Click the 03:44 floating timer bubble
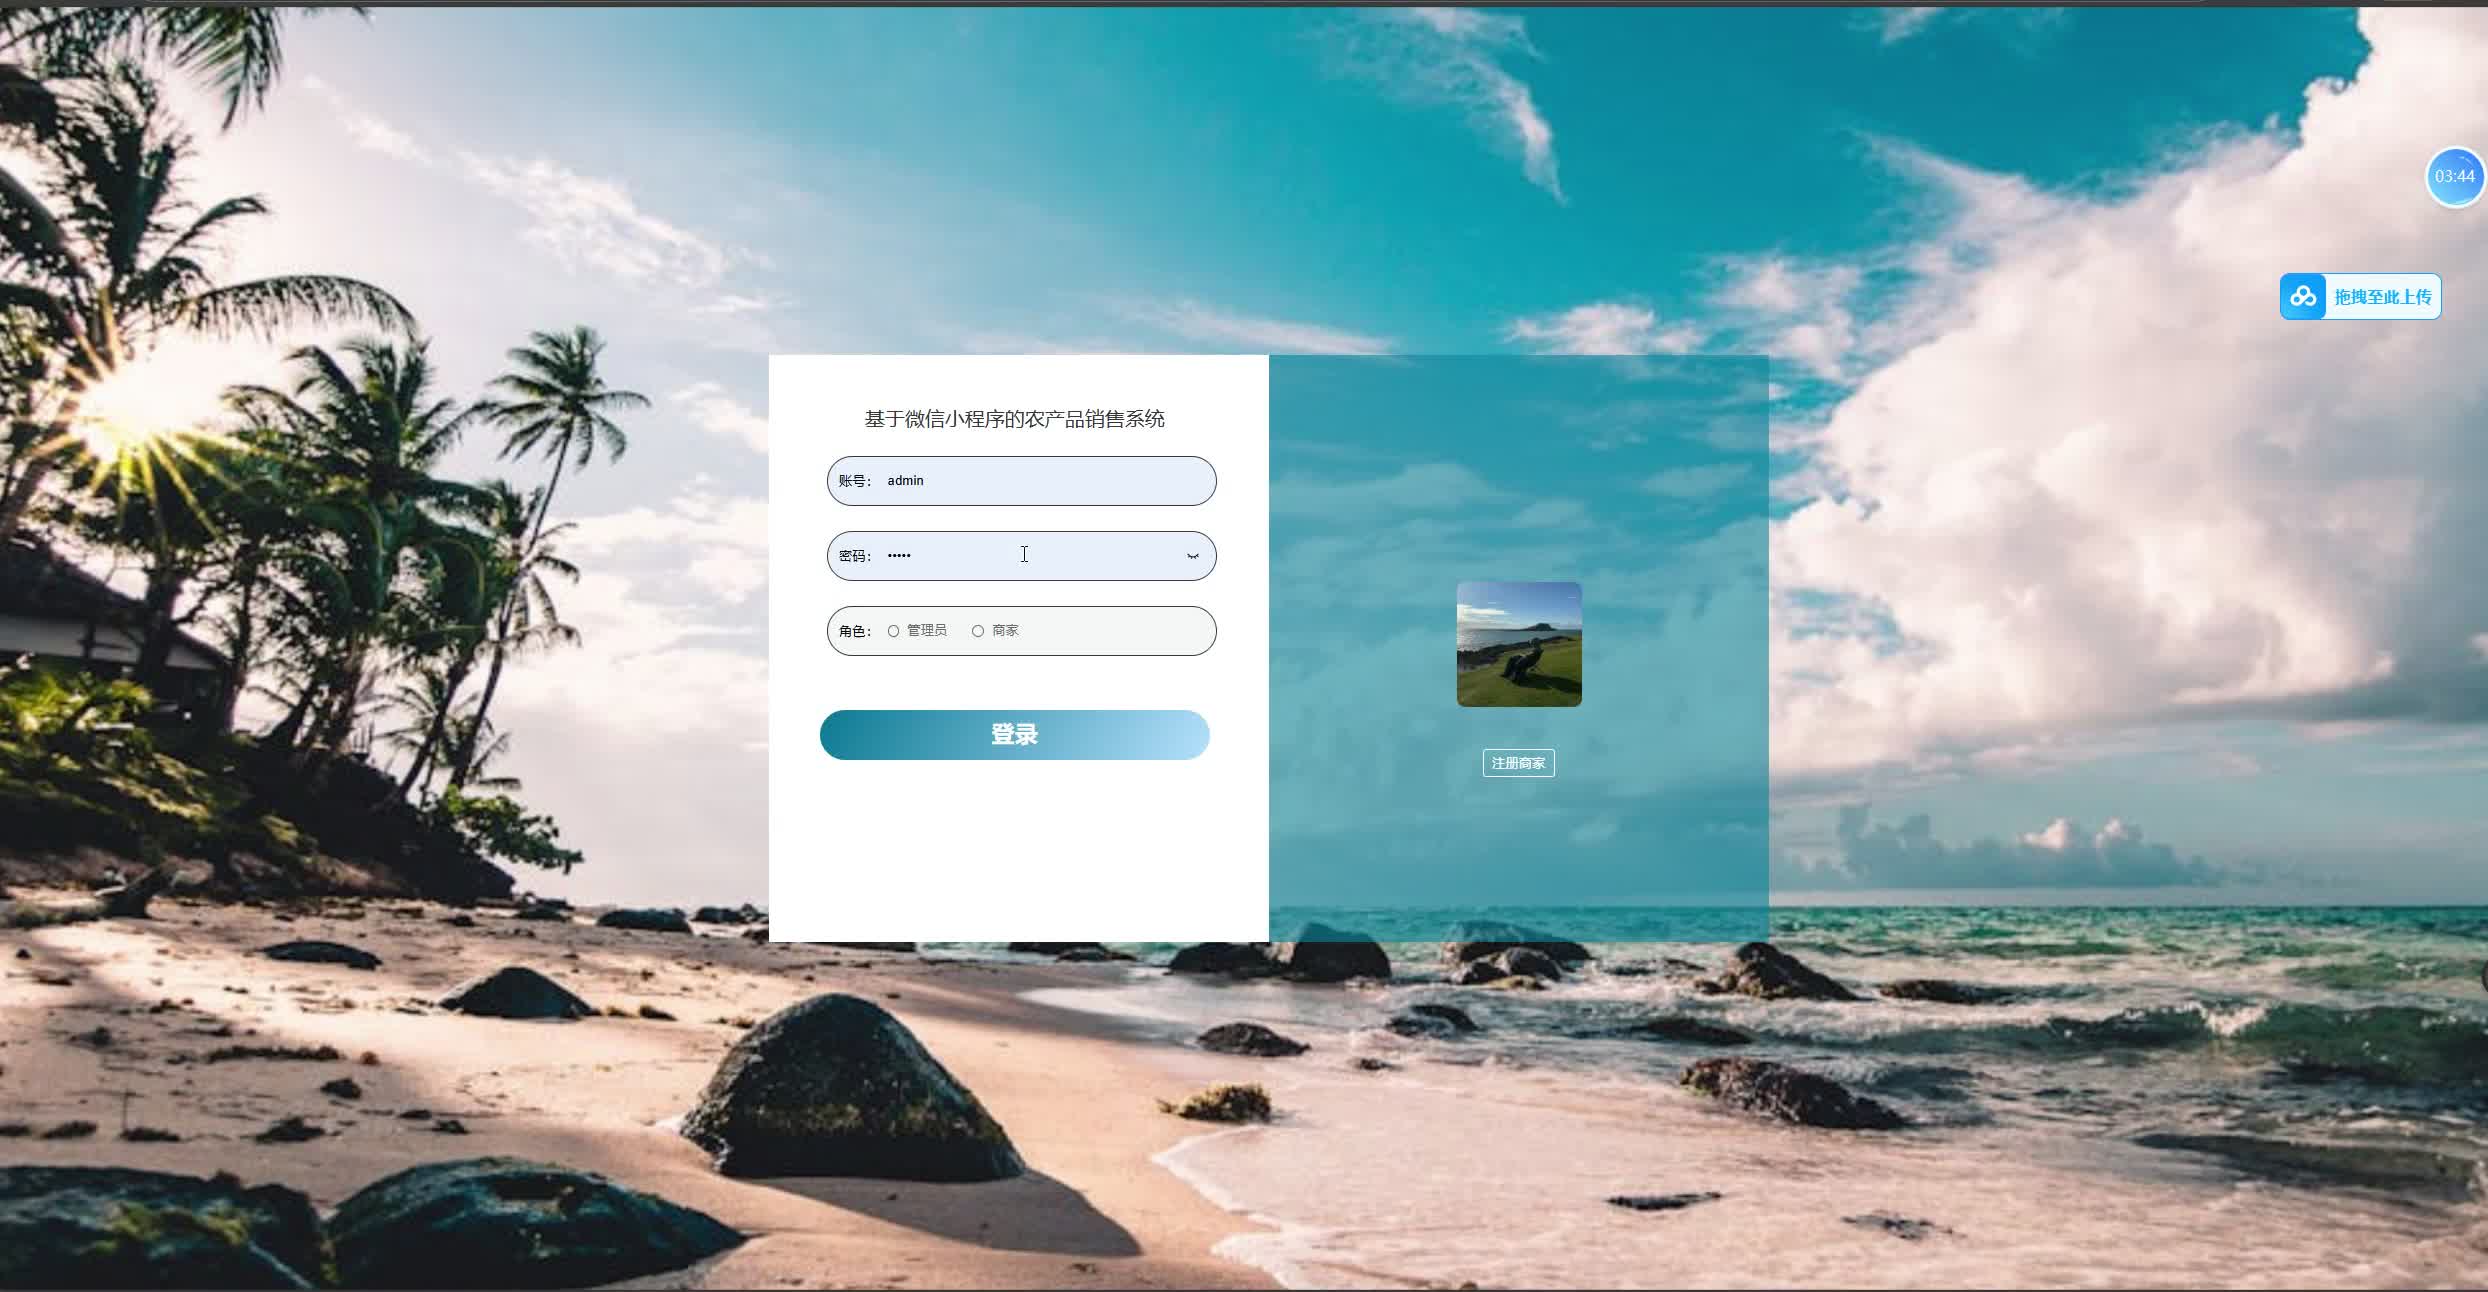Screen dimensions: 2488x1292 (2454, 177)
